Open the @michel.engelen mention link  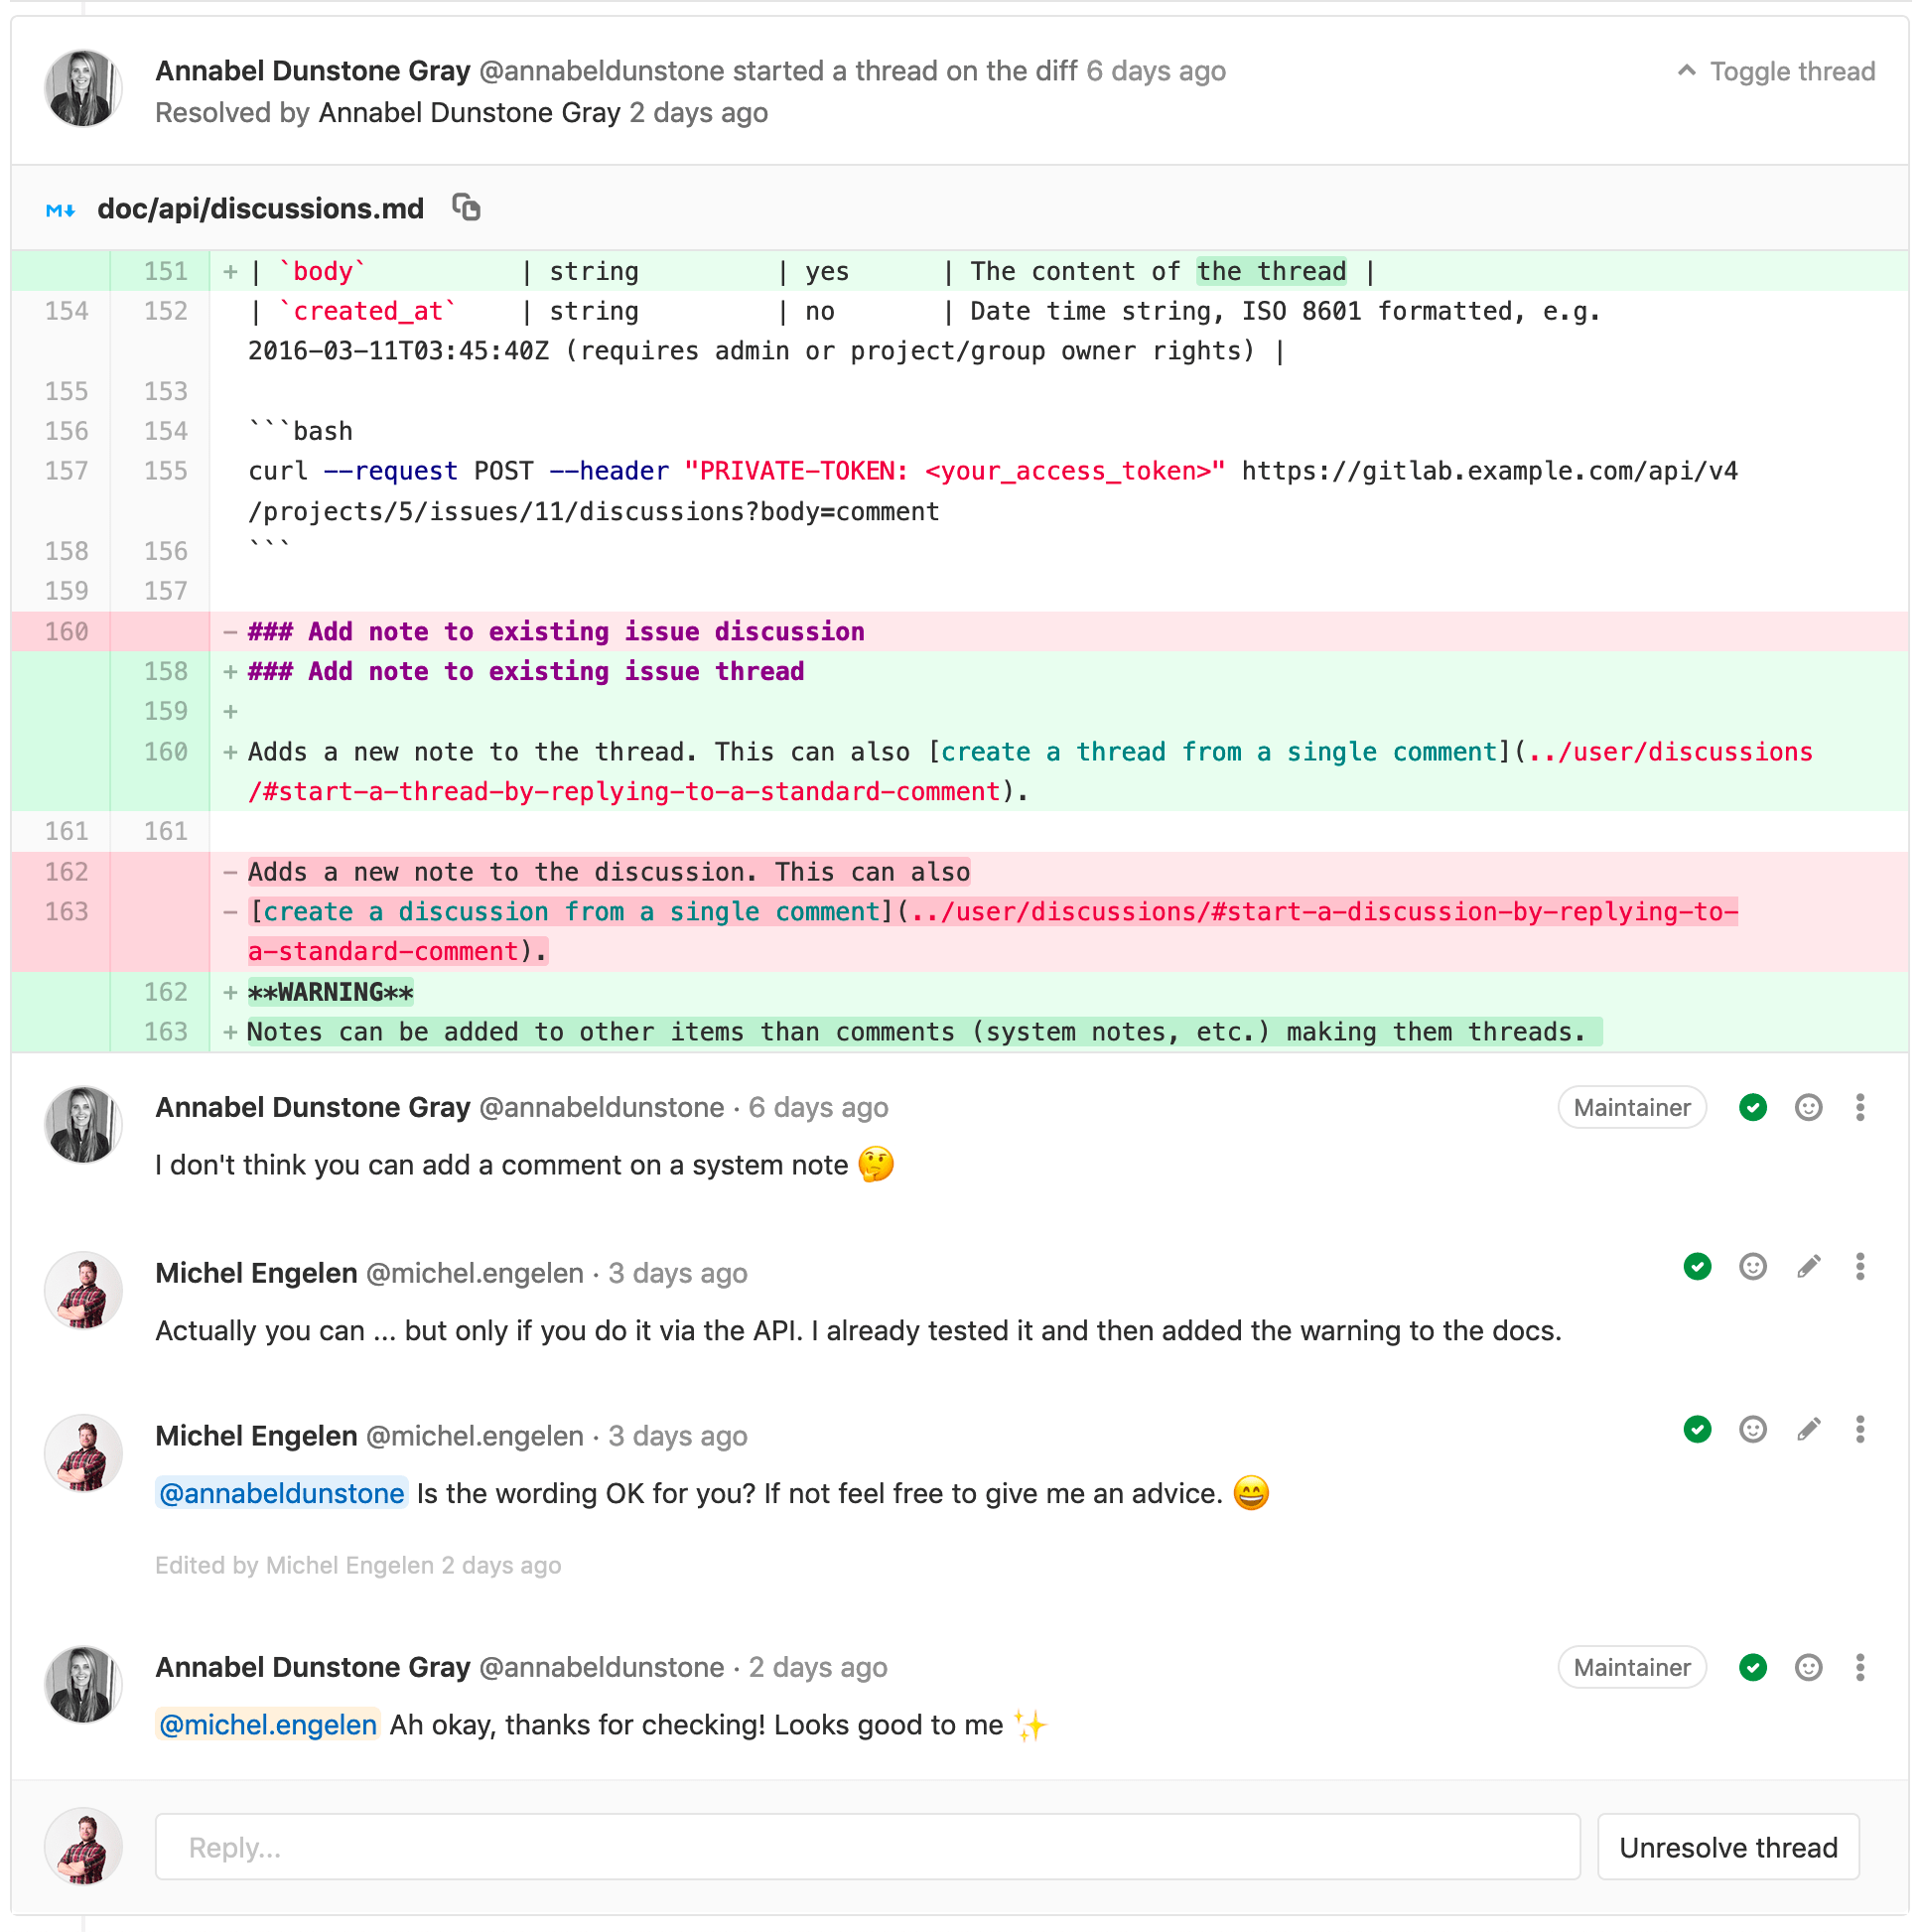pos(268,1726)
